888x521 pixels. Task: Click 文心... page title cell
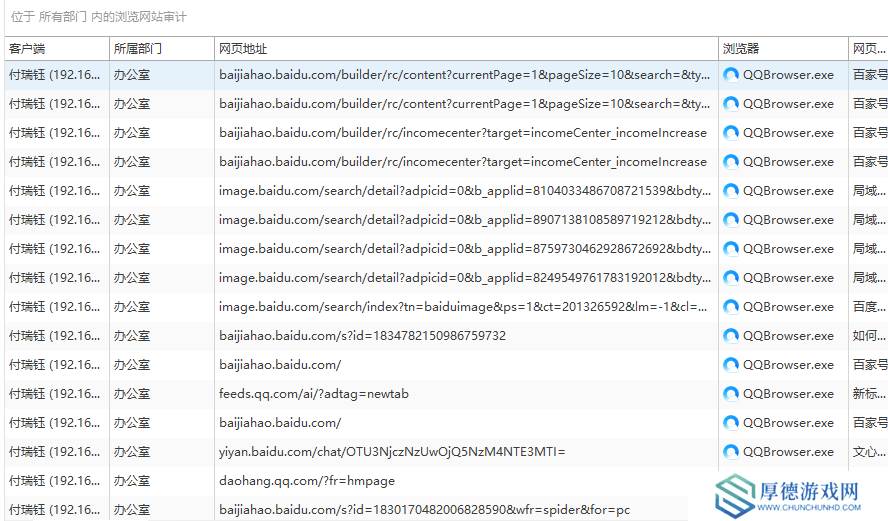(x=869, y=452)
